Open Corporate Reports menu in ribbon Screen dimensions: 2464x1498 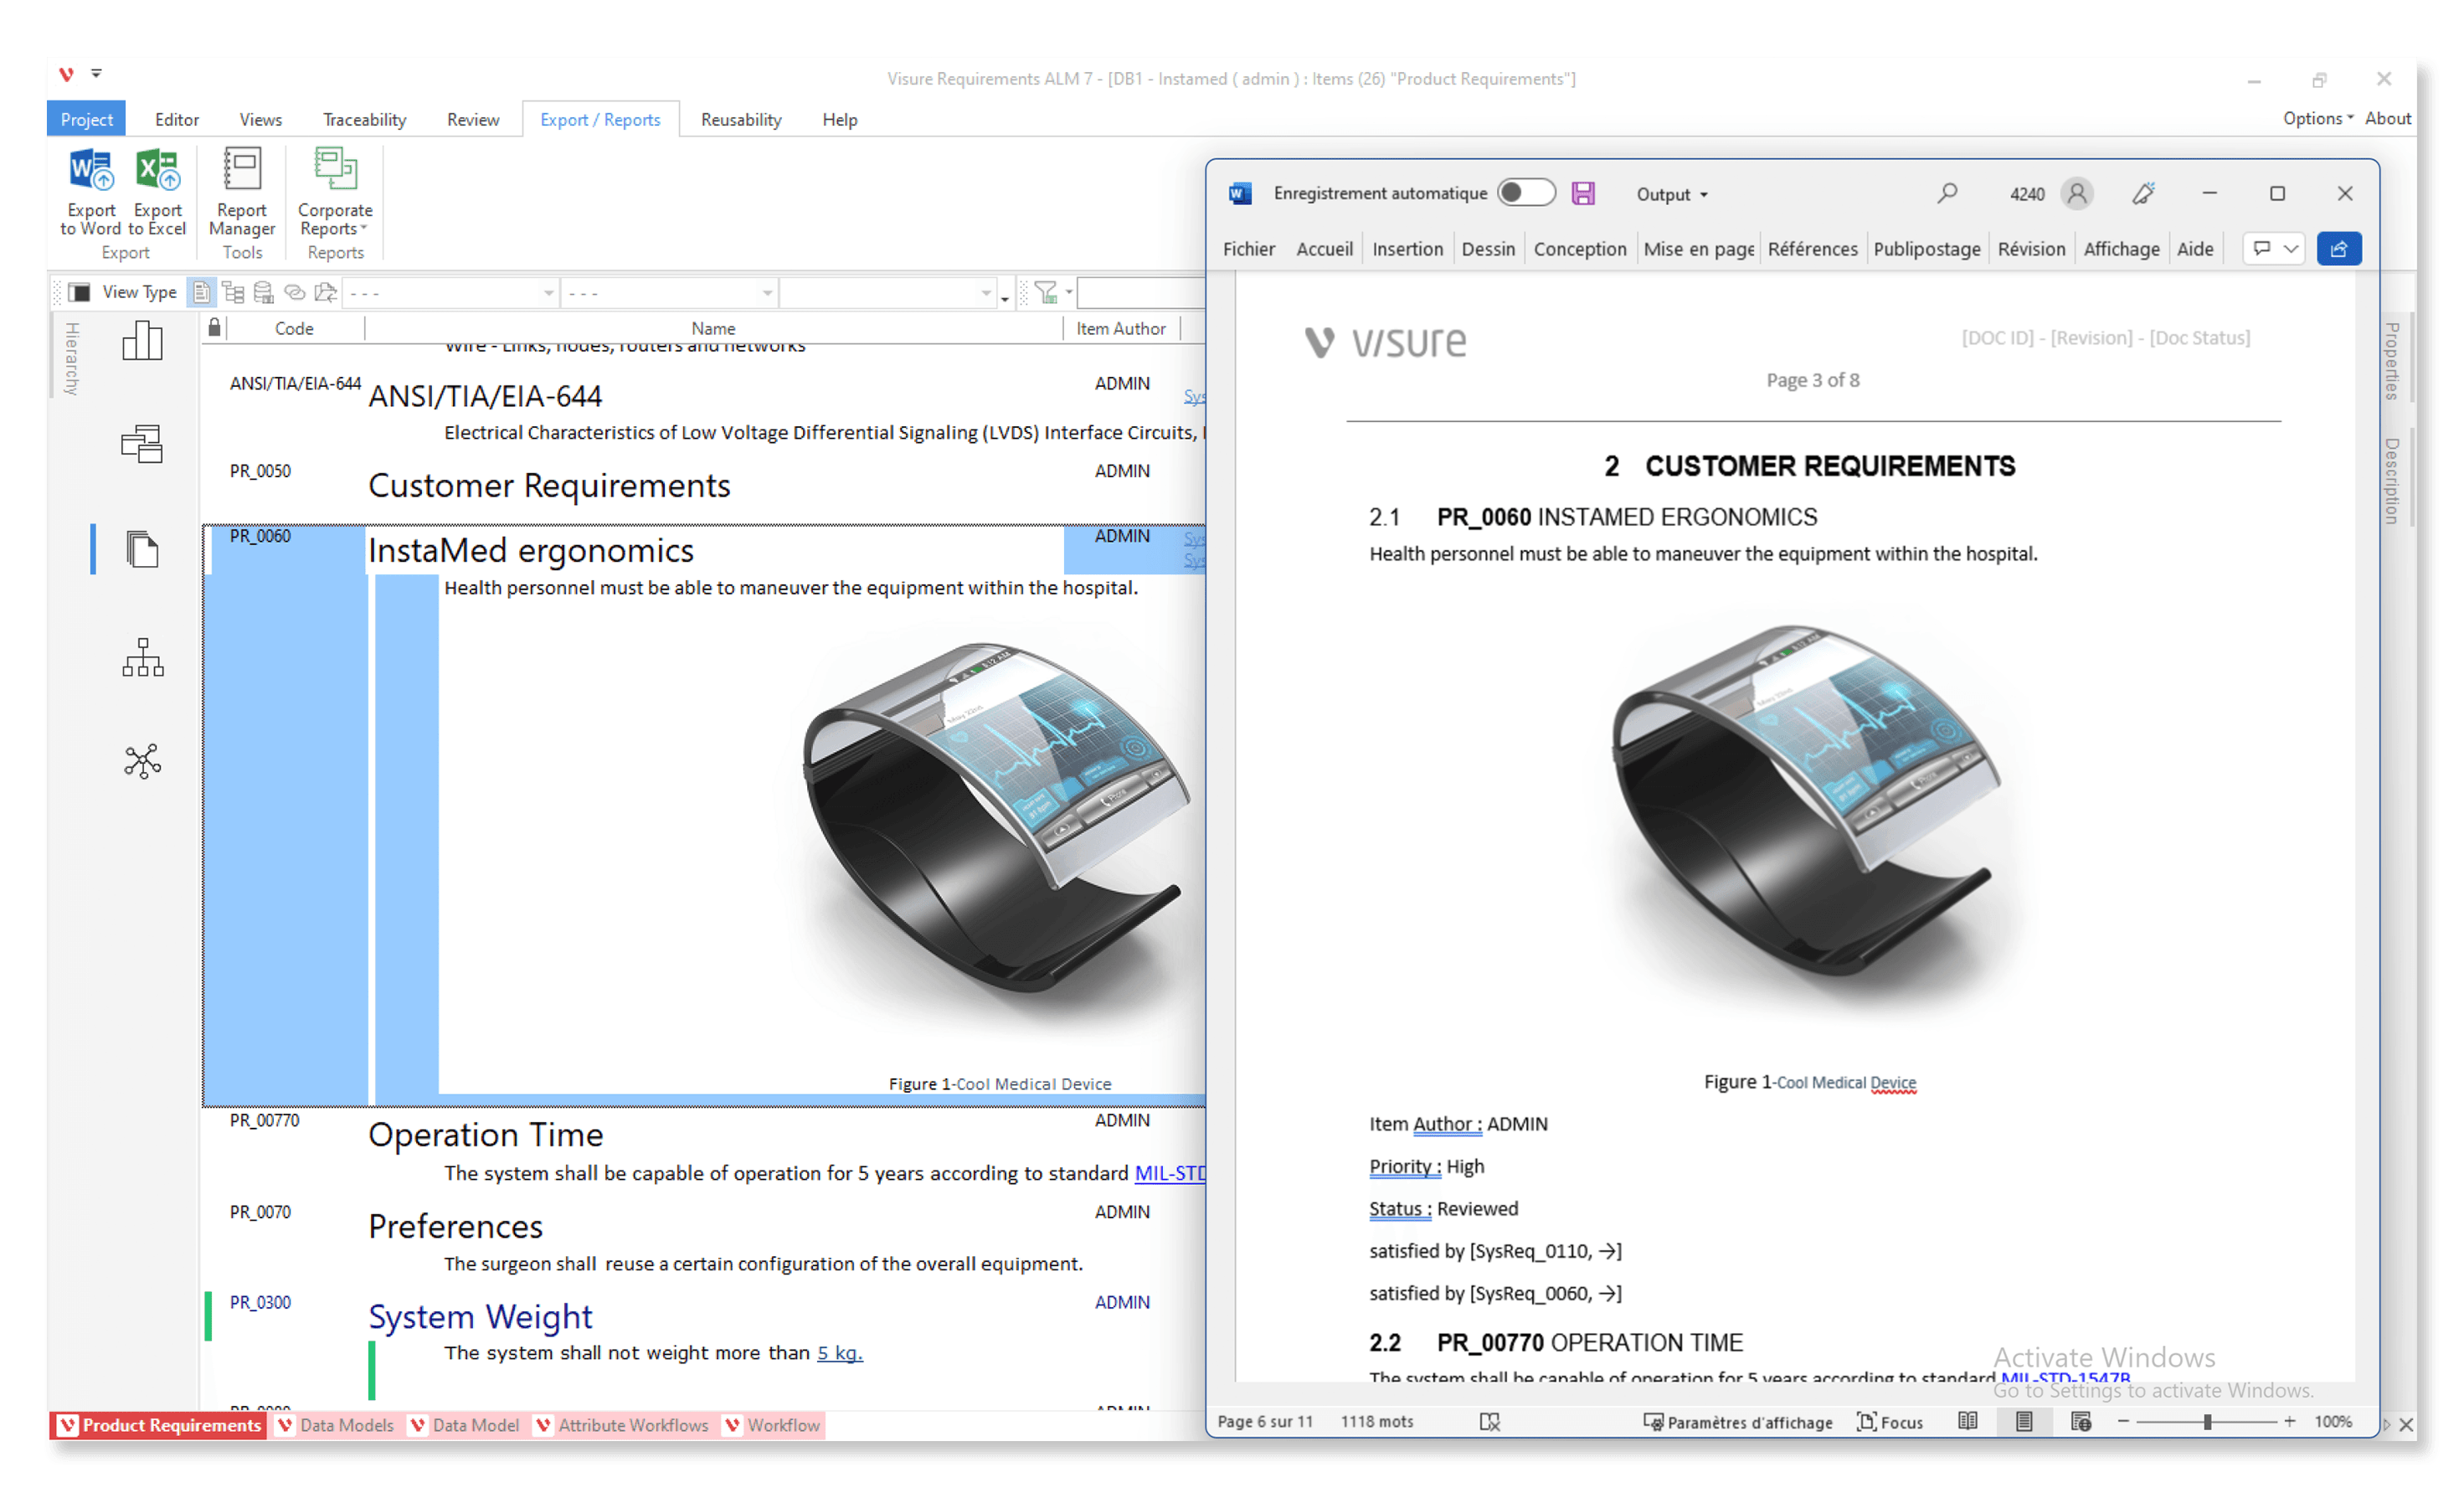click(335, 192)
